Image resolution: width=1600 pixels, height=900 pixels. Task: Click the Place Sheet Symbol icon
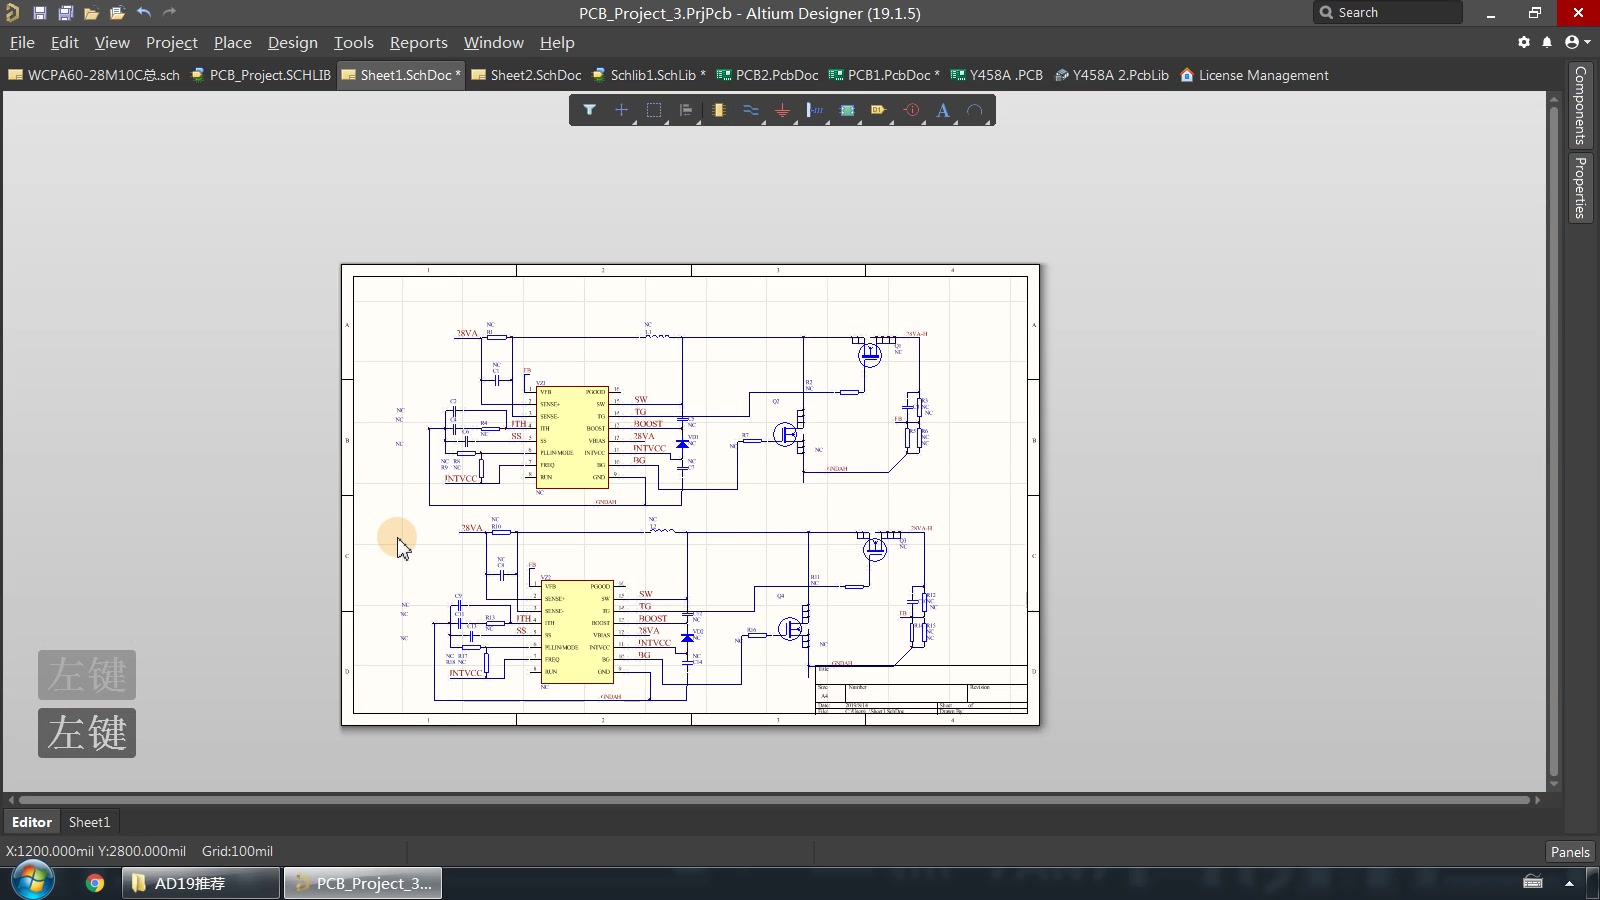click(847, 110)
